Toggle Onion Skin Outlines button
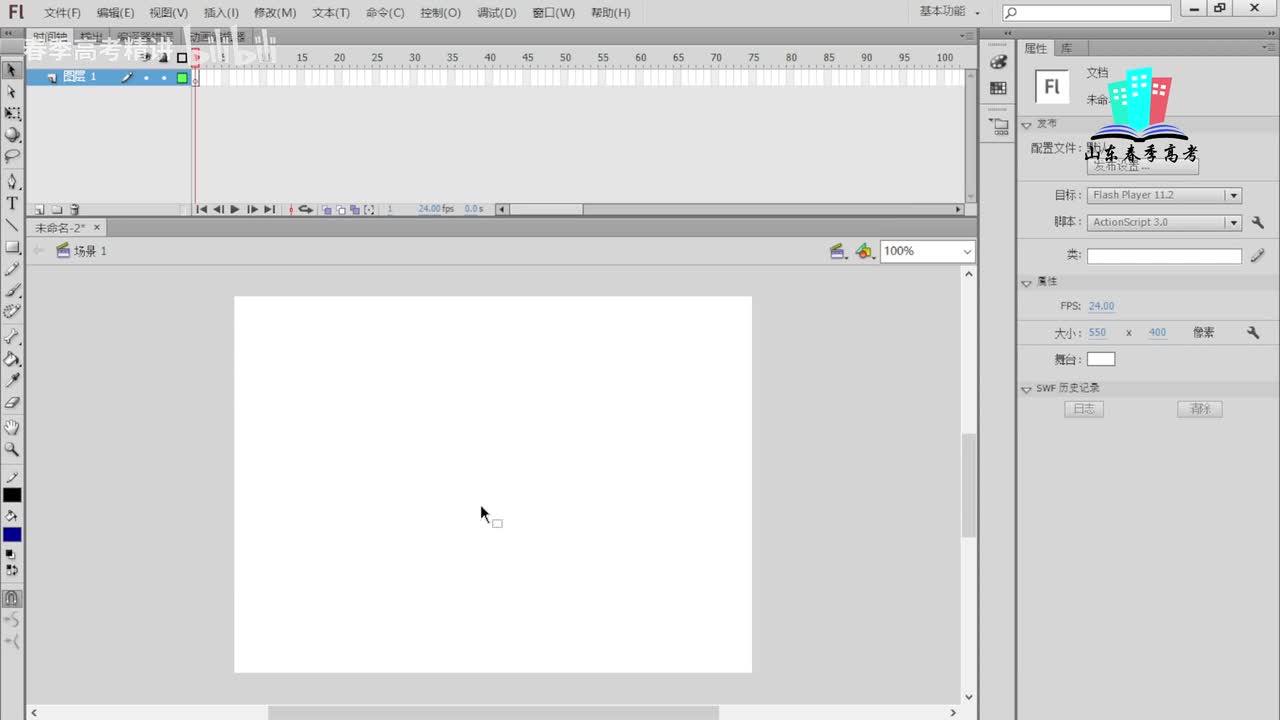Viewport: 1280px width, 720px height. (x=341, y=209)
